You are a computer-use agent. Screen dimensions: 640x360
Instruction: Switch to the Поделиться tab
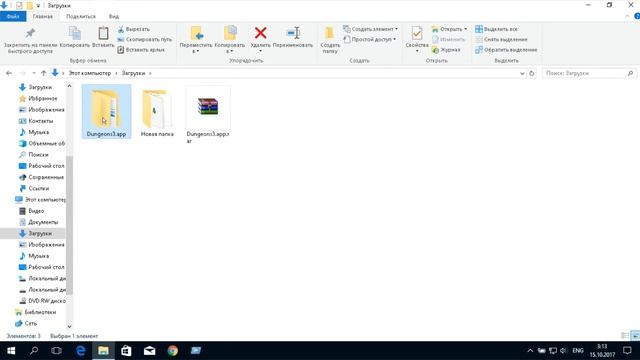[81, 16]
